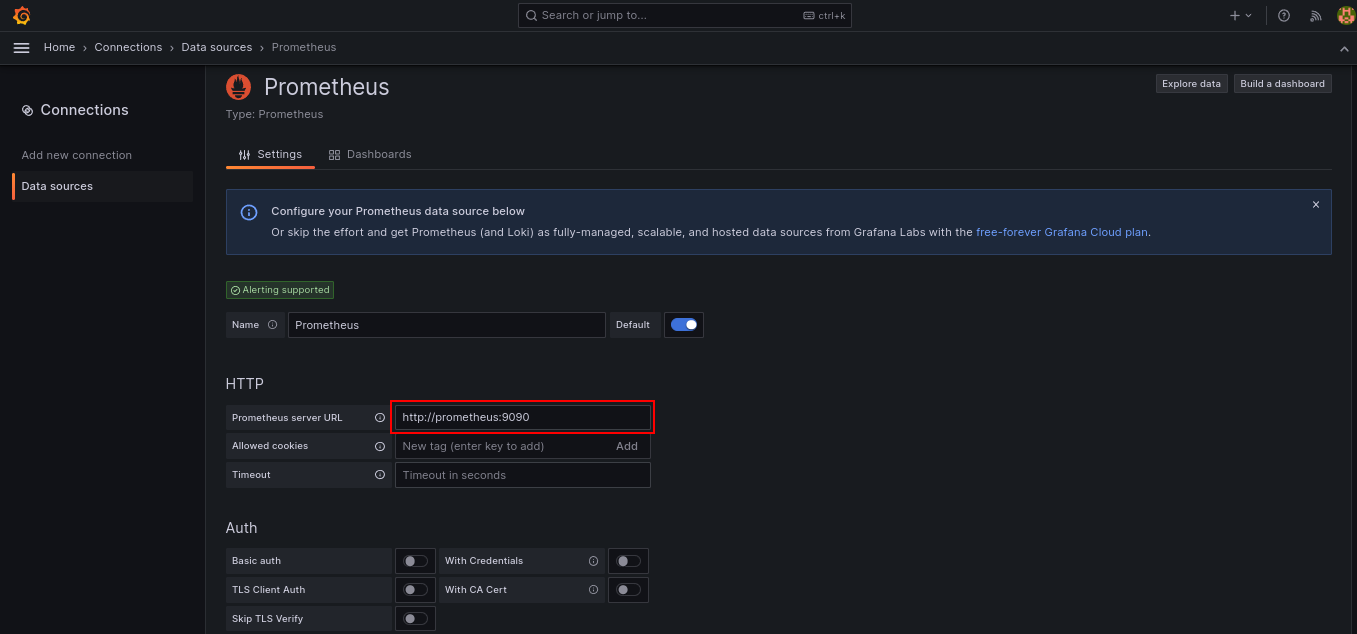This screenshot has height=634, width=1357.
Task: Open the Grafana logo home
Action: coord(21,15)
